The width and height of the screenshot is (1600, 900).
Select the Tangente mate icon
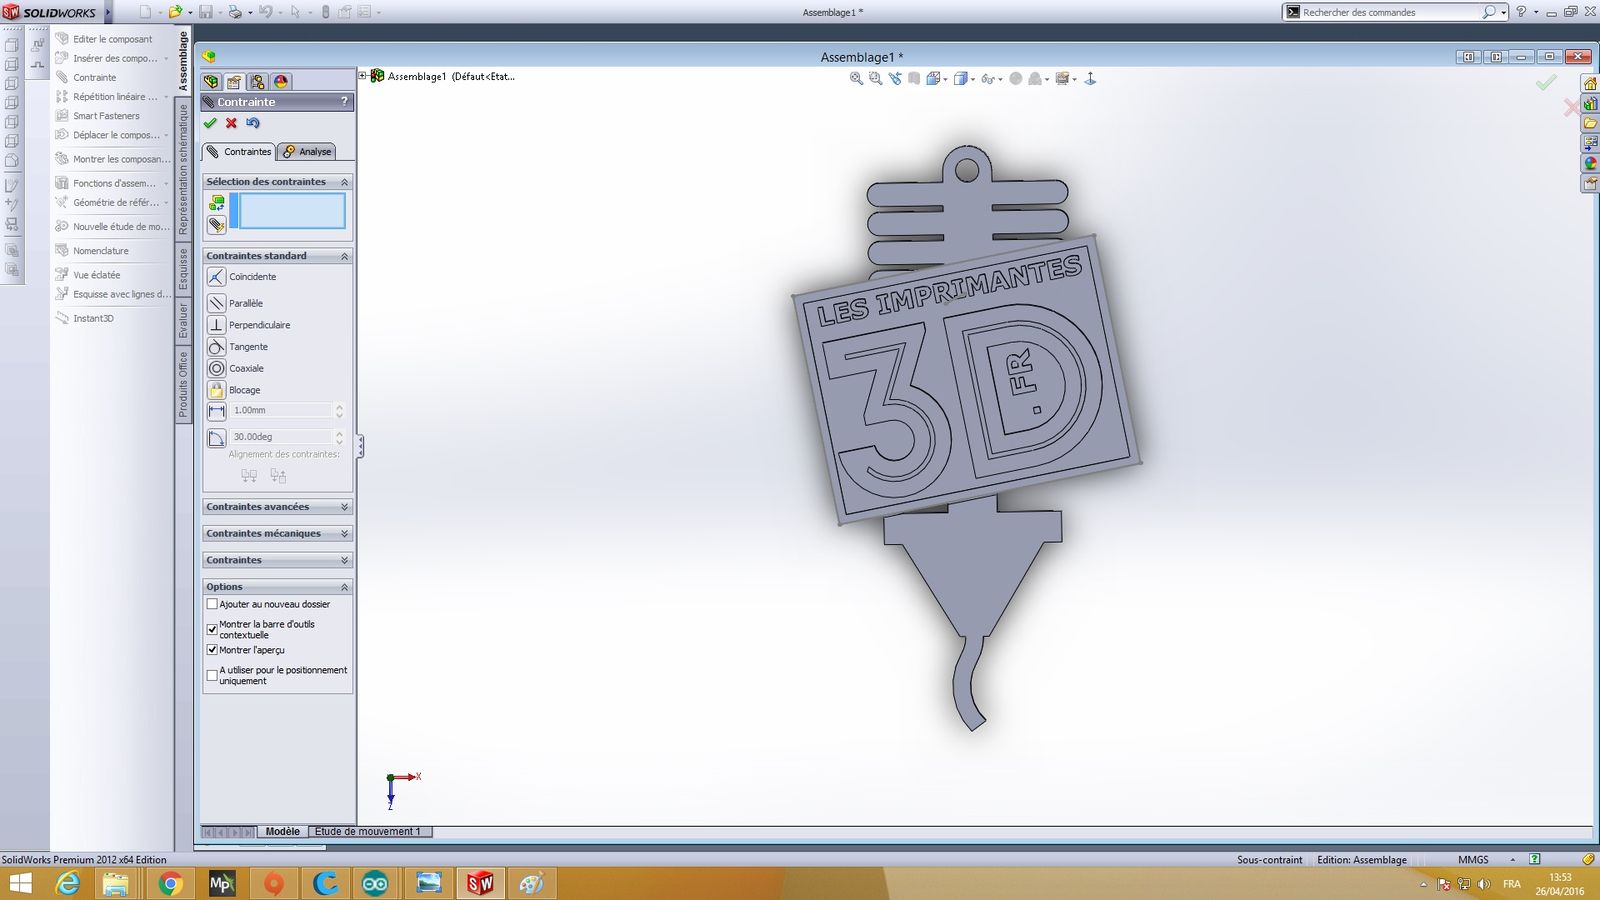(x=216, y=347)
